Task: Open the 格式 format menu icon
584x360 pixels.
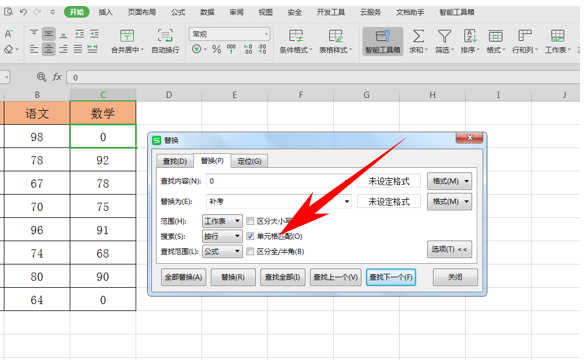Action: (496, 36)
